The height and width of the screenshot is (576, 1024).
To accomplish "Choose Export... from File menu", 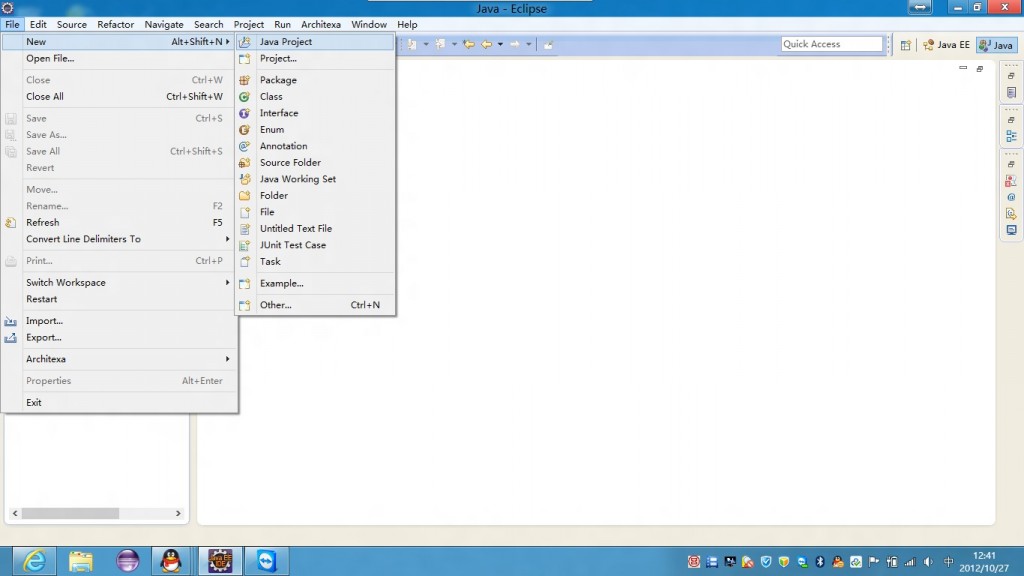I will [120, 337].
